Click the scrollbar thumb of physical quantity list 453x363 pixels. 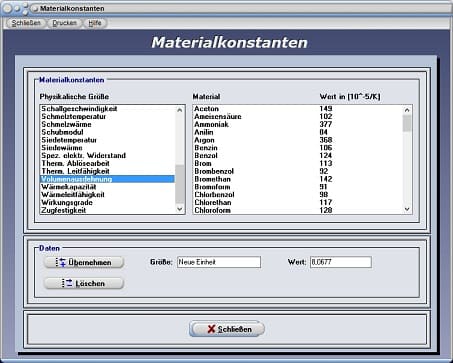(180, 184)
